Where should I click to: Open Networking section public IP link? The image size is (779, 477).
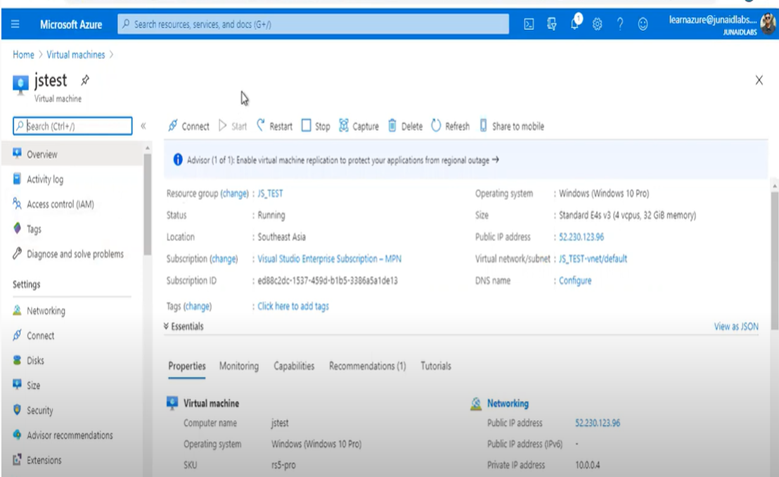pos(598,423)
